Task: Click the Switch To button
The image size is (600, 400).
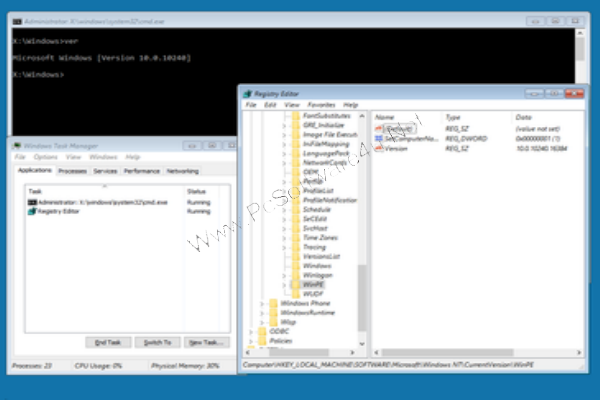Action: click(157, 342)
